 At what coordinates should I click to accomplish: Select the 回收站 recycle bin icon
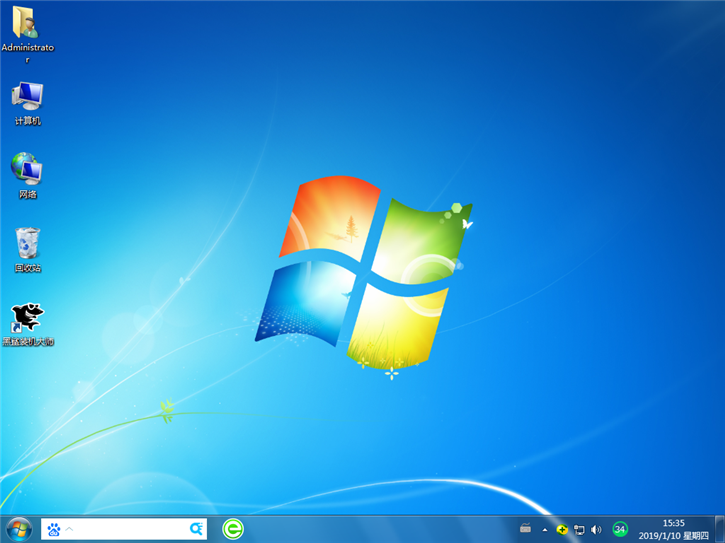[27, 243]
